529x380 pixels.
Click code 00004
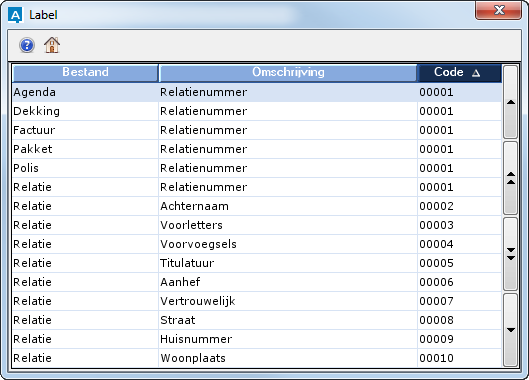[x=436, y=244]
